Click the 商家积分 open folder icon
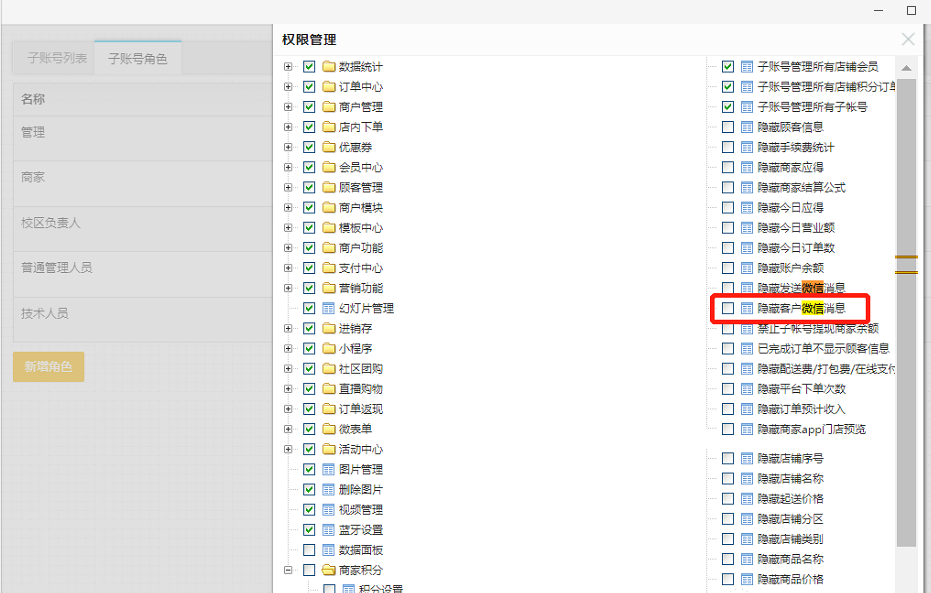This screenshot has width=931, height=593. [x=329, y=570]
